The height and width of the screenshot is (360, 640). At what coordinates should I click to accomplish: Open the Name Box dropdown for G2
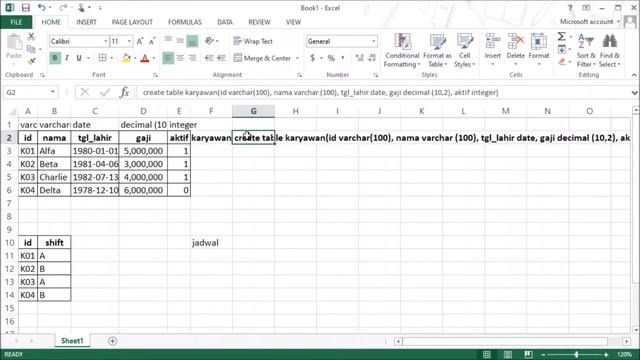point(53,92)
